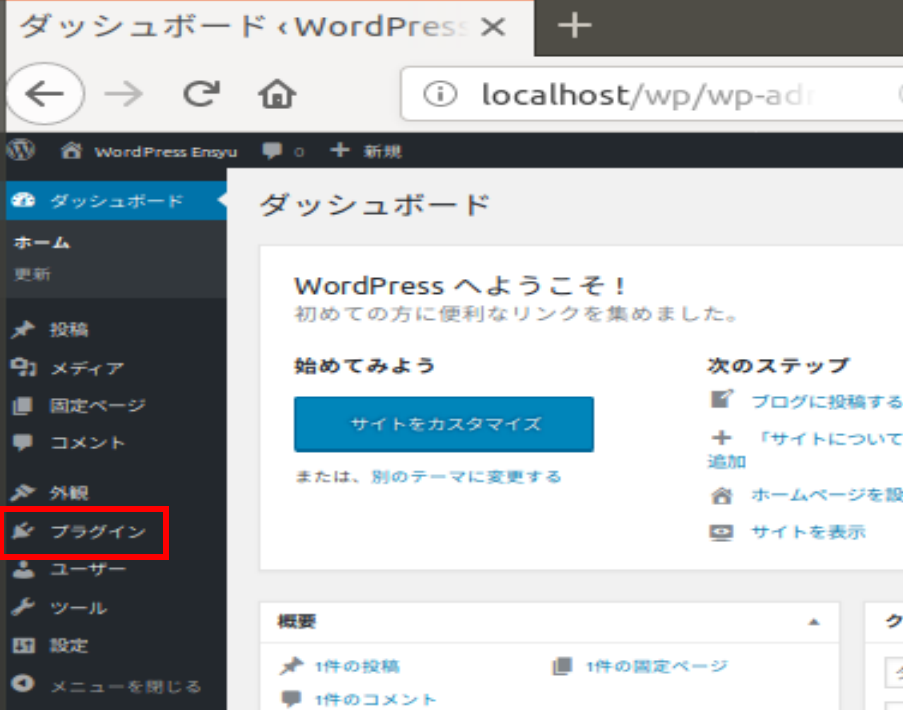The height and width of the screenshot is (710, 903).
Task: Open a new browser tab with plus
Action: pyautogui.click(x=574, y=26)
